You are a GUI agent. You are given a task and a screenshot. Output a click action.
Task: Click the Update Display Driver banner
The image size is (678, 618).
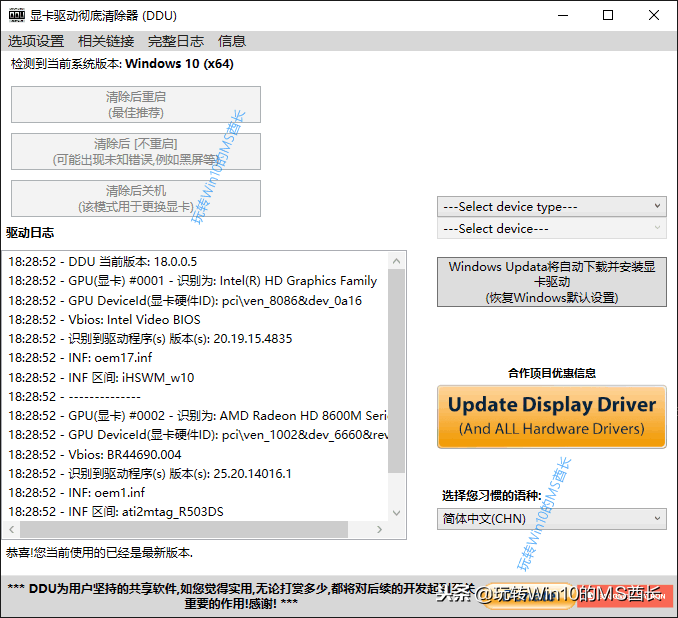click(552, 417)
